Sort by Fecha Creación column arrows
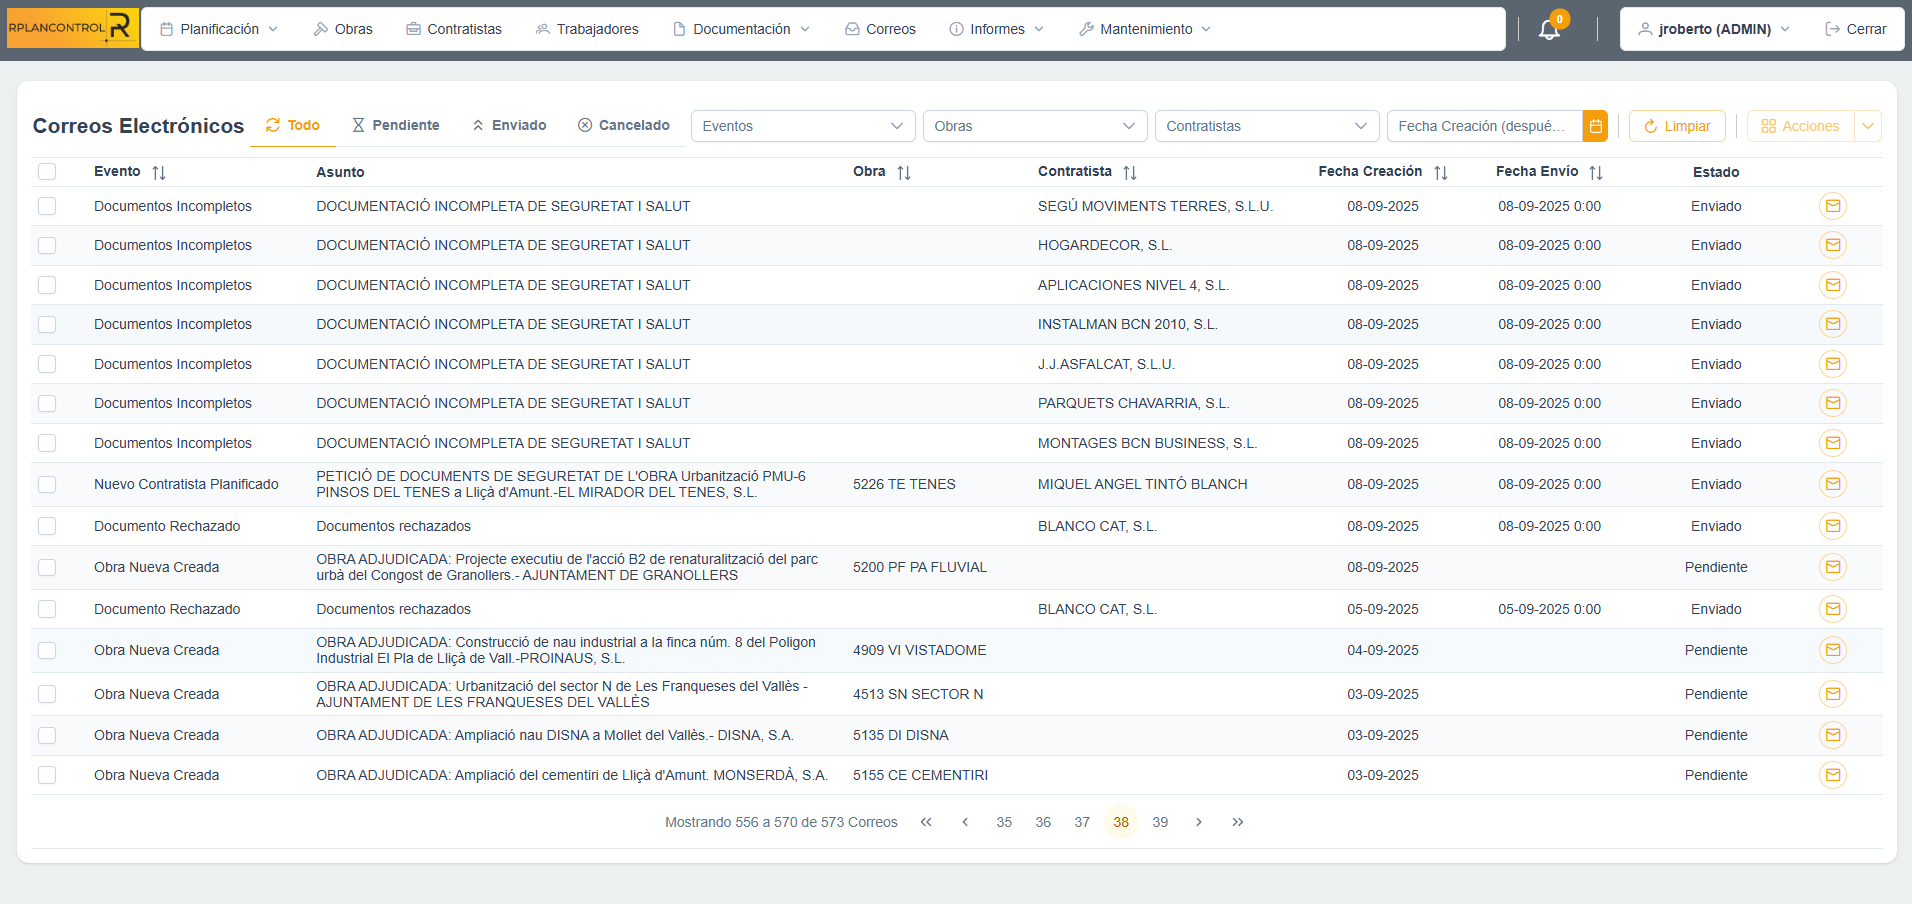The height and width of the screenshot is (904, 1912). coord(1440,172)
